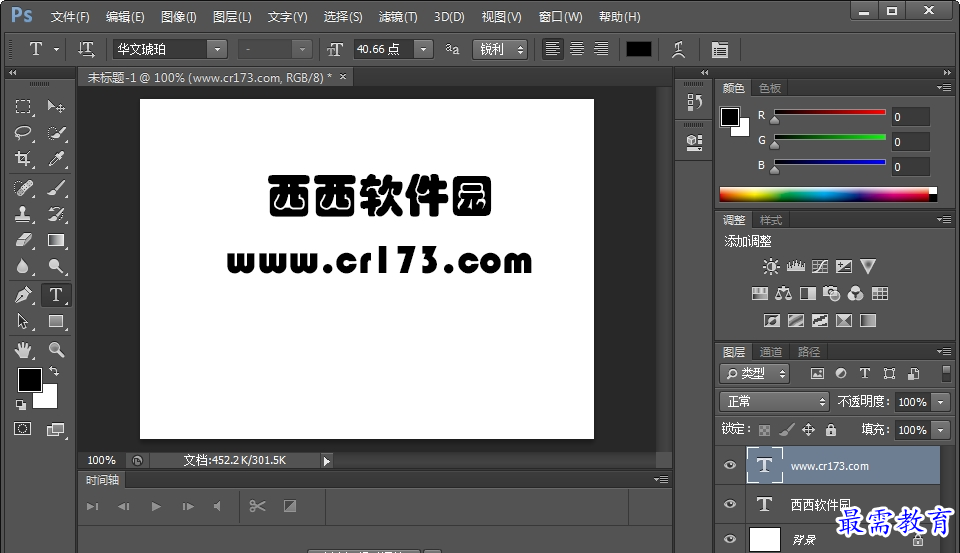Add a Levels adjustment
The height and width of the screenshot is (553, 960).
(795, 266)
